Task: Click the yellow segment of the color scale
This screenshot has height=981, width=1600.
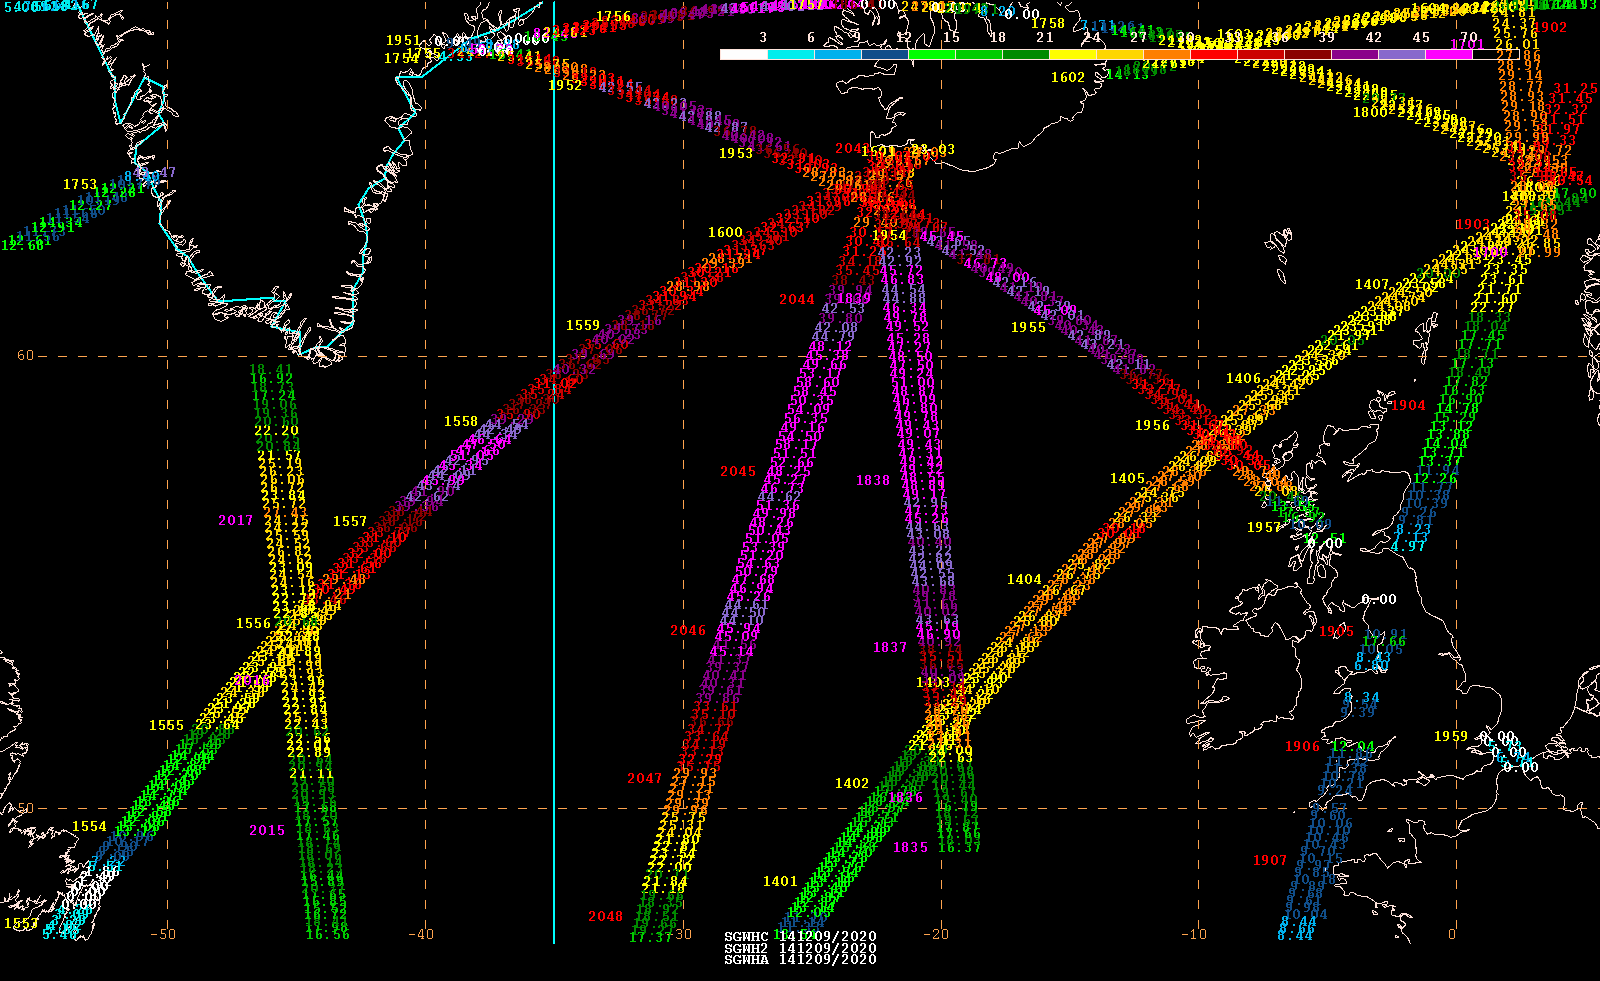Action: coord(1072,55)
